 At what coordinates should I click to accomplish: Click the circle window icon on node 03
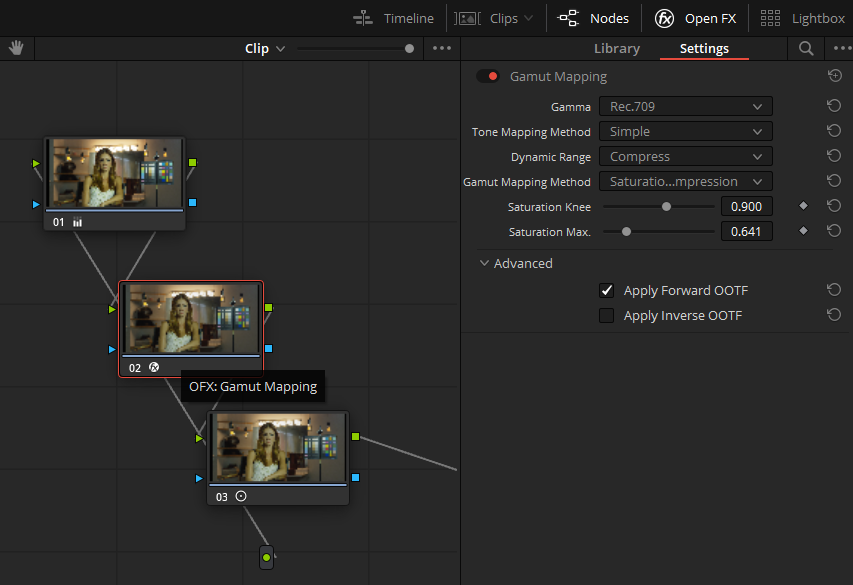click(241, 496)
